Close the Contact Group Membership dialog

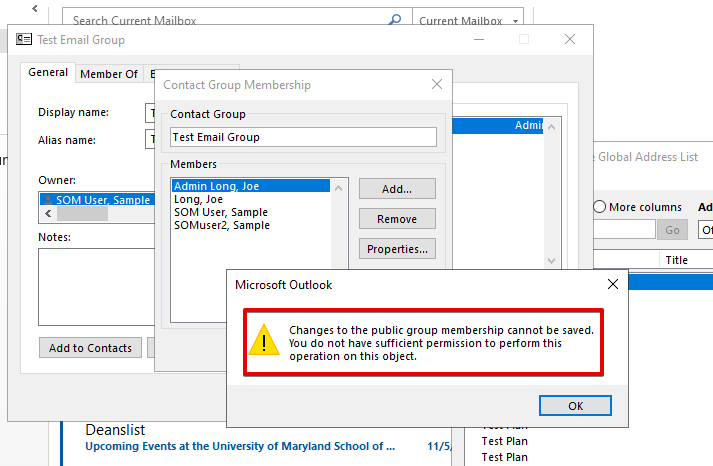(436, 86)
